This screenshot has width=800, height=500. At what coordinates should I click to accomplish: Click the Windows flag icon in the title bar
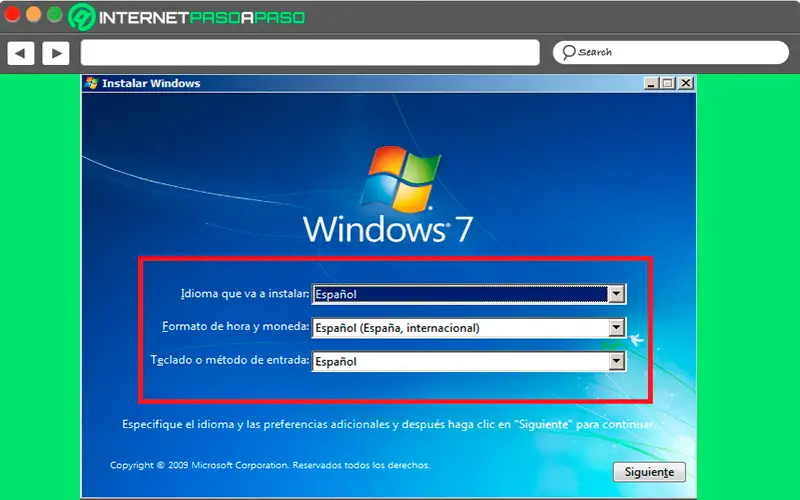point(92,83)
